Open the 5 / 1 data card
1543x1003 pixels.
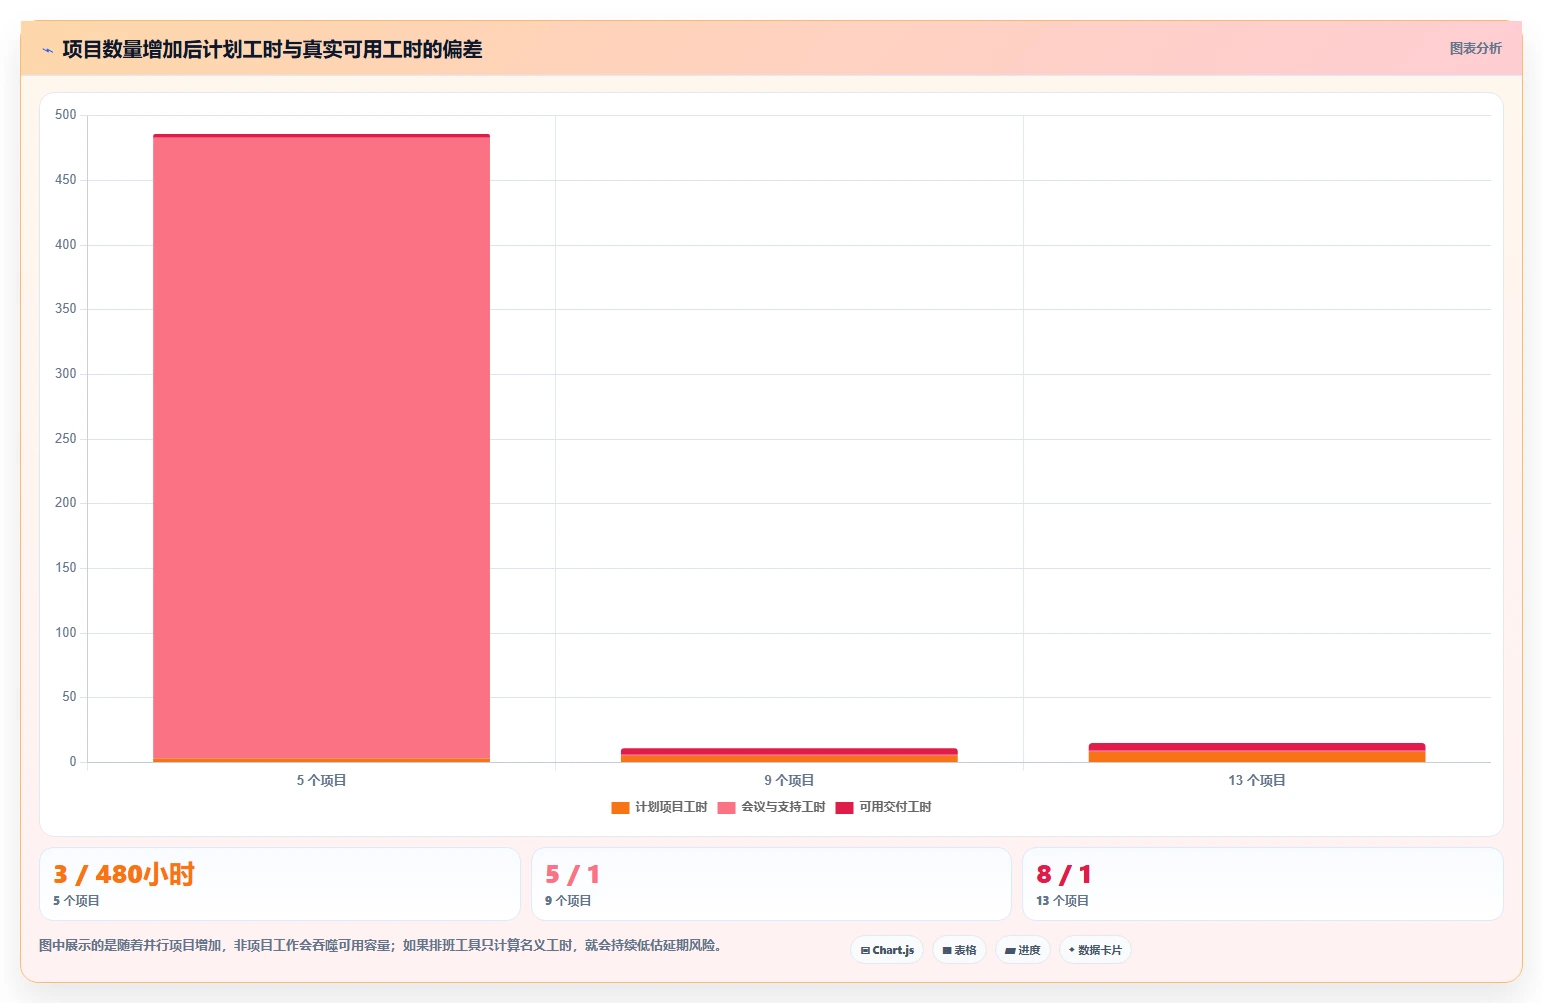[x=771, y=884]
